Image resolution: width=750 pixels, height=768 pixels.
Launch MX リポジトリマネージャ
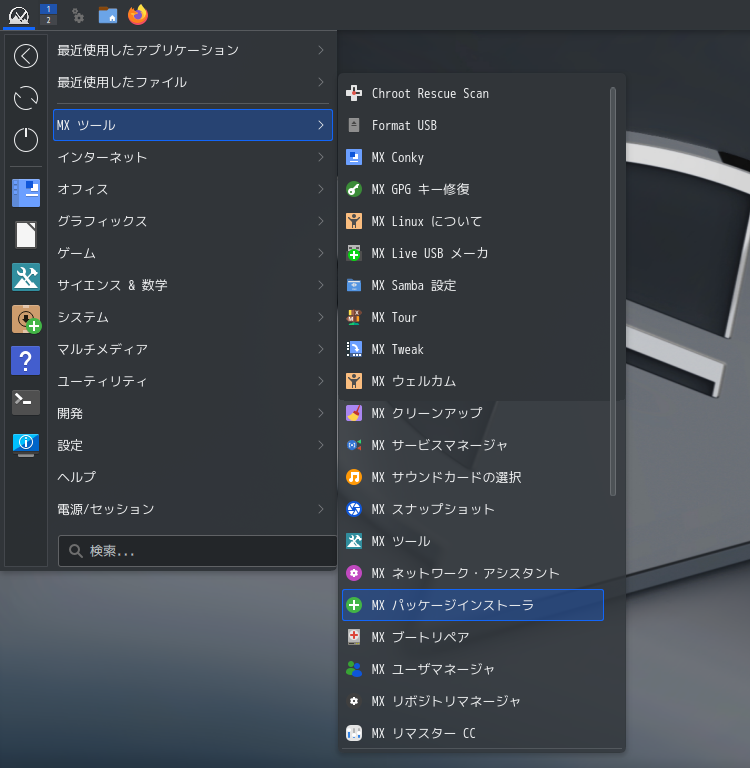(473, 701)
